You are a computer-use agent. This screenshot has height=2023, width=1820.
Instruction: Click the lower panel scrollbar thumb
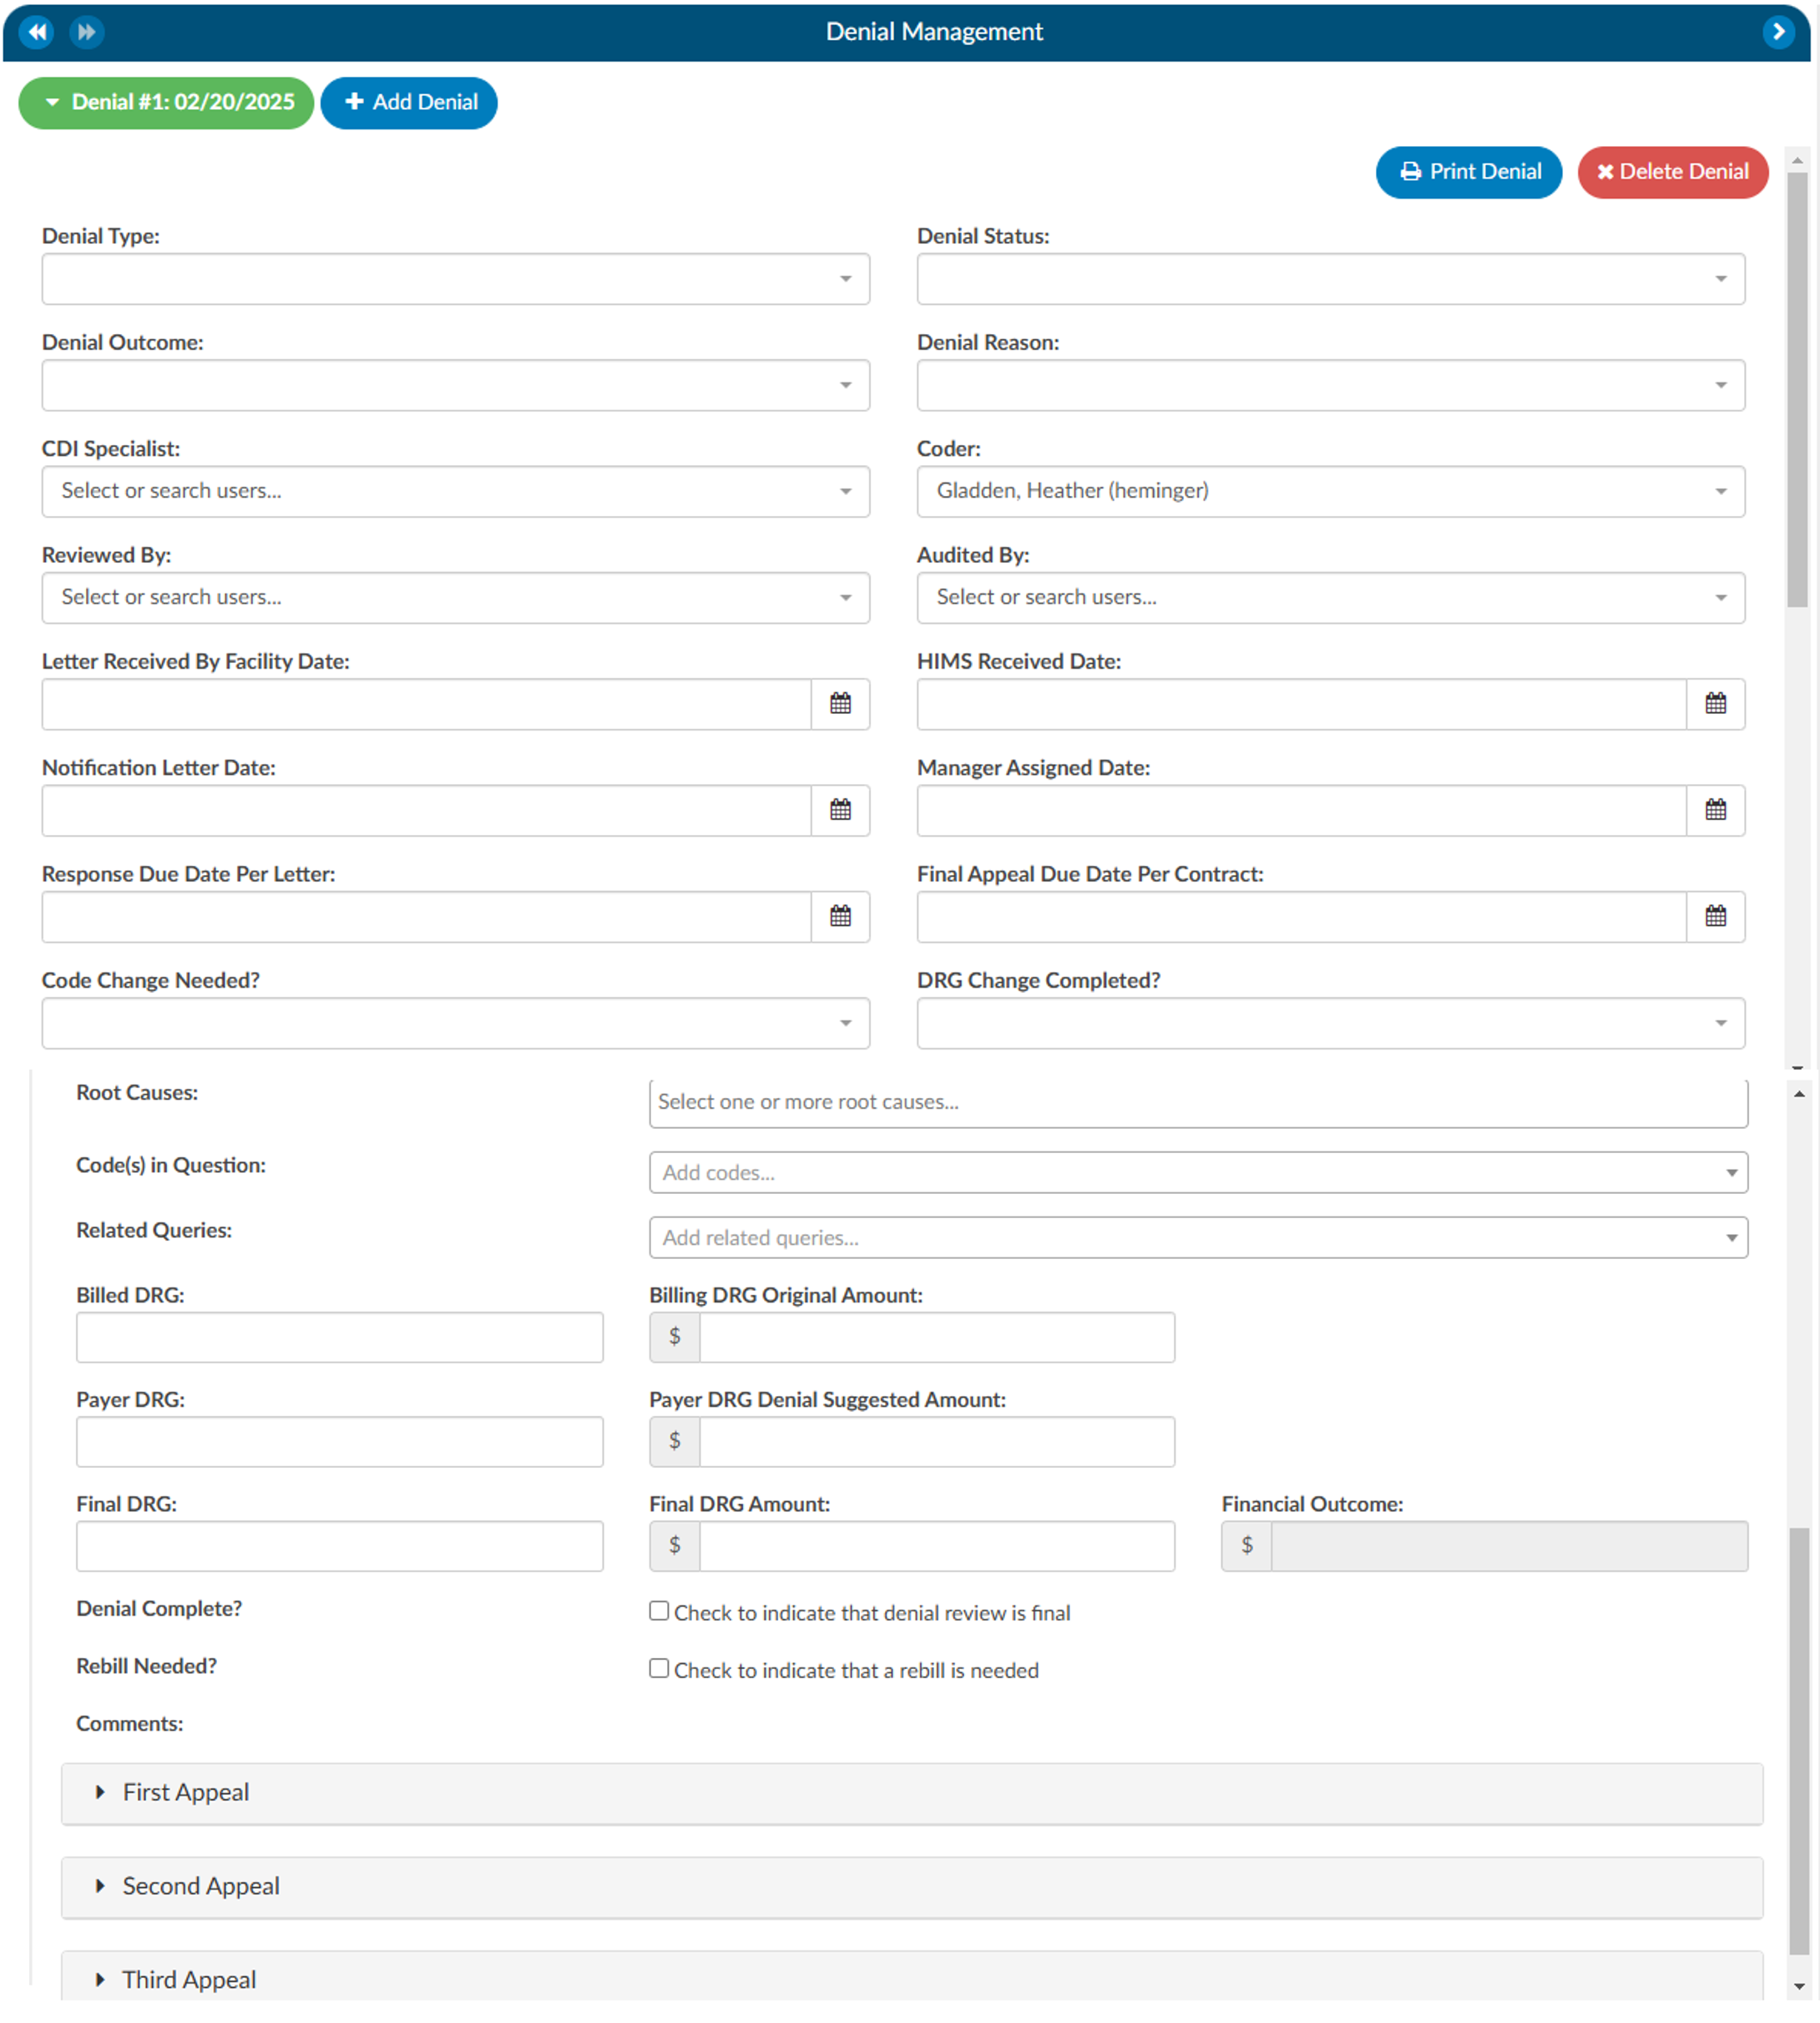coord(1799,1742)
